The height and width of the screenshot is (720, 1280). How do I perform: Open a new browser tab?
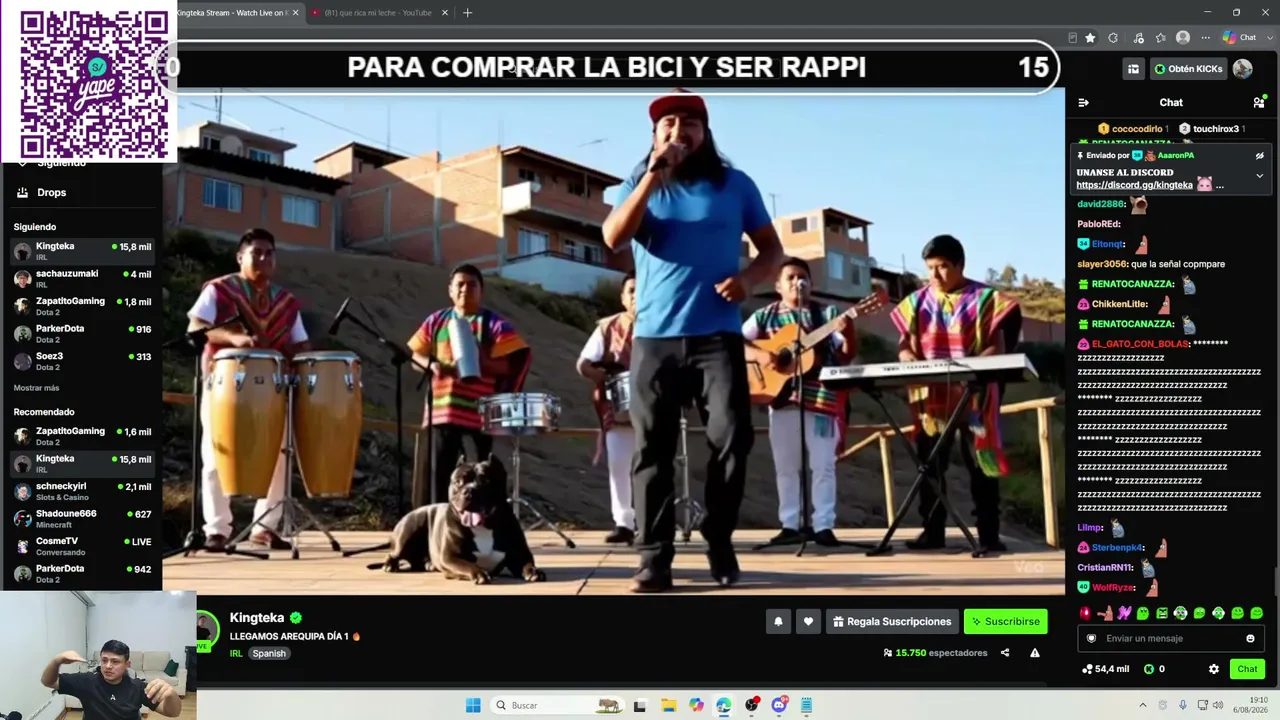(467, 13)
